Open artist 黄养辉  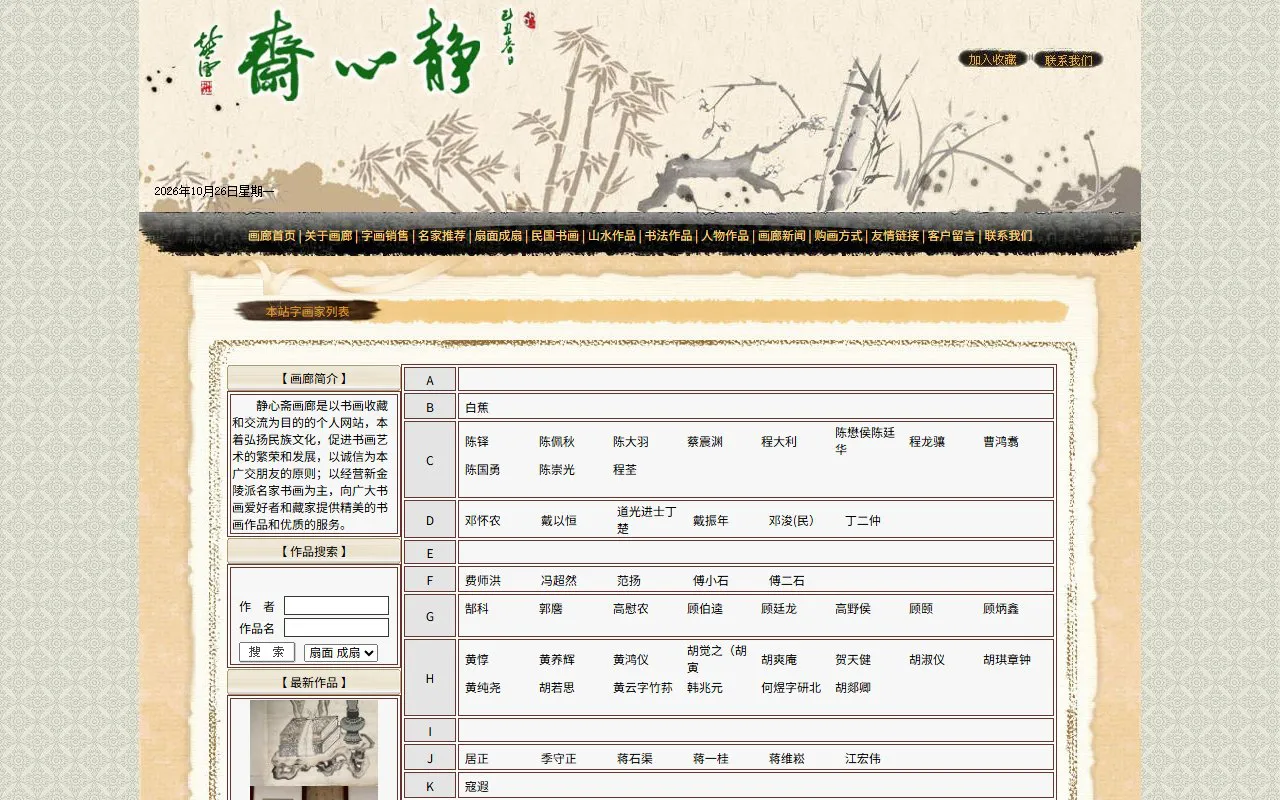click(x=557, y=660)
